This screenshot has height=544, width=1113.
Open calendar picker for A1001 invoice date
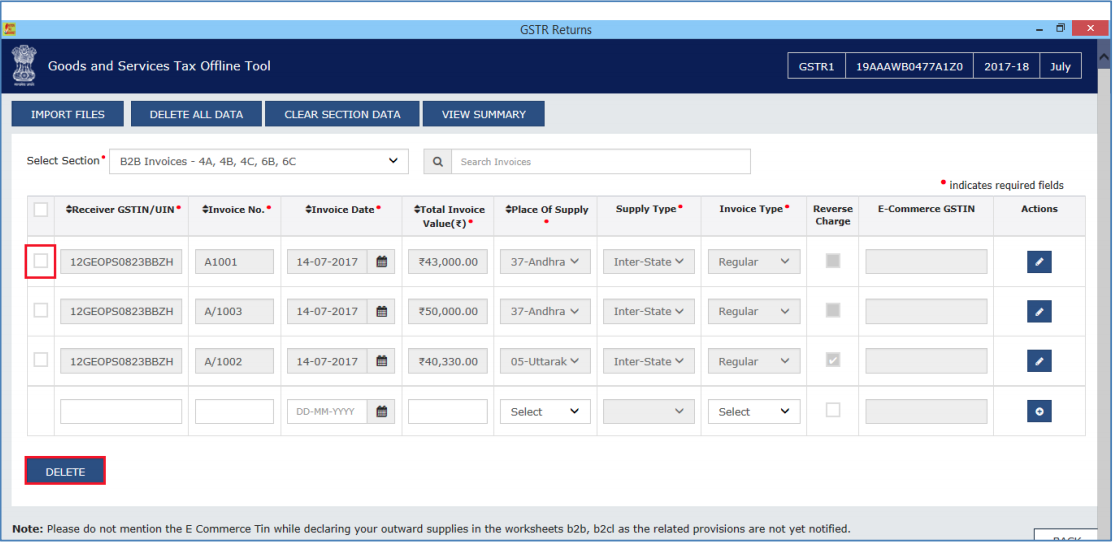(381, 261)
